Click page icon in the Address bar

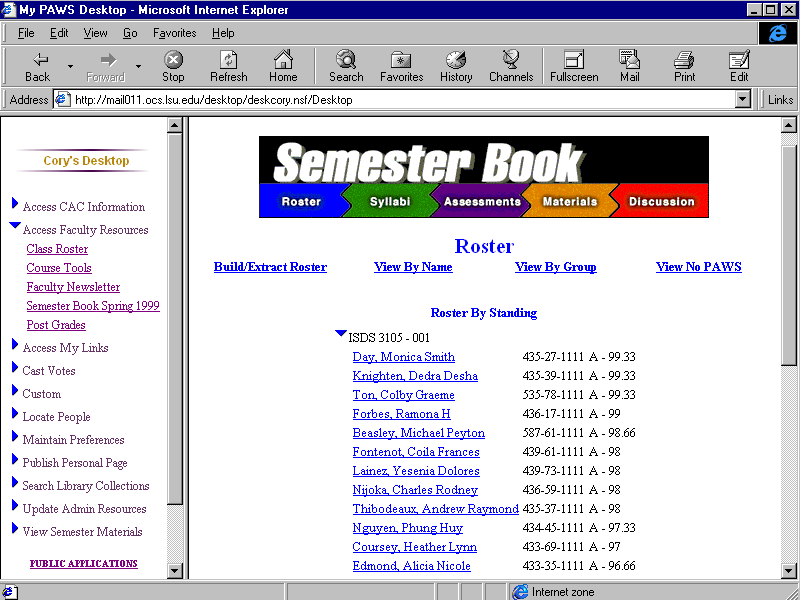(x=62, y=99)
